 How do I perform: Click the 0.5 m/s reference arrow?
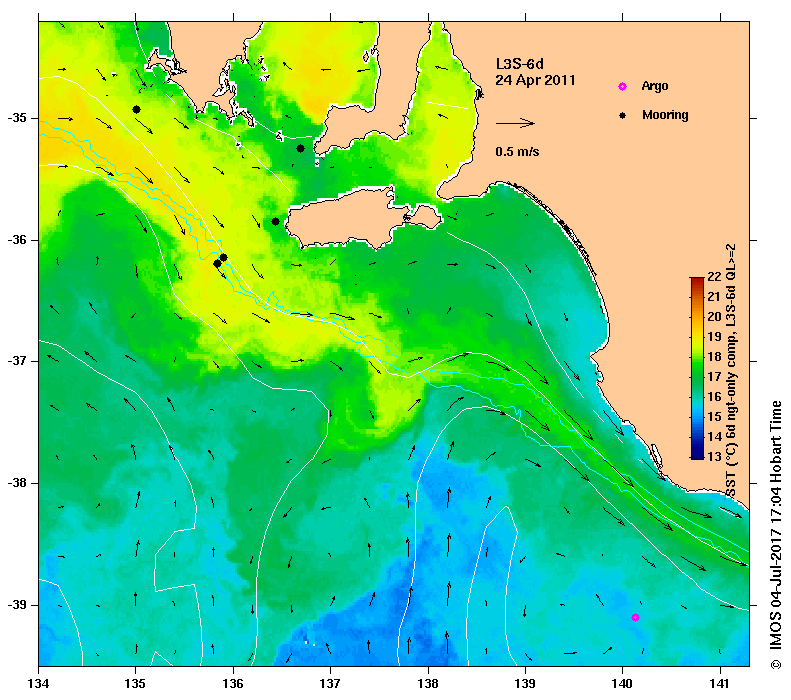pos(515,123)
